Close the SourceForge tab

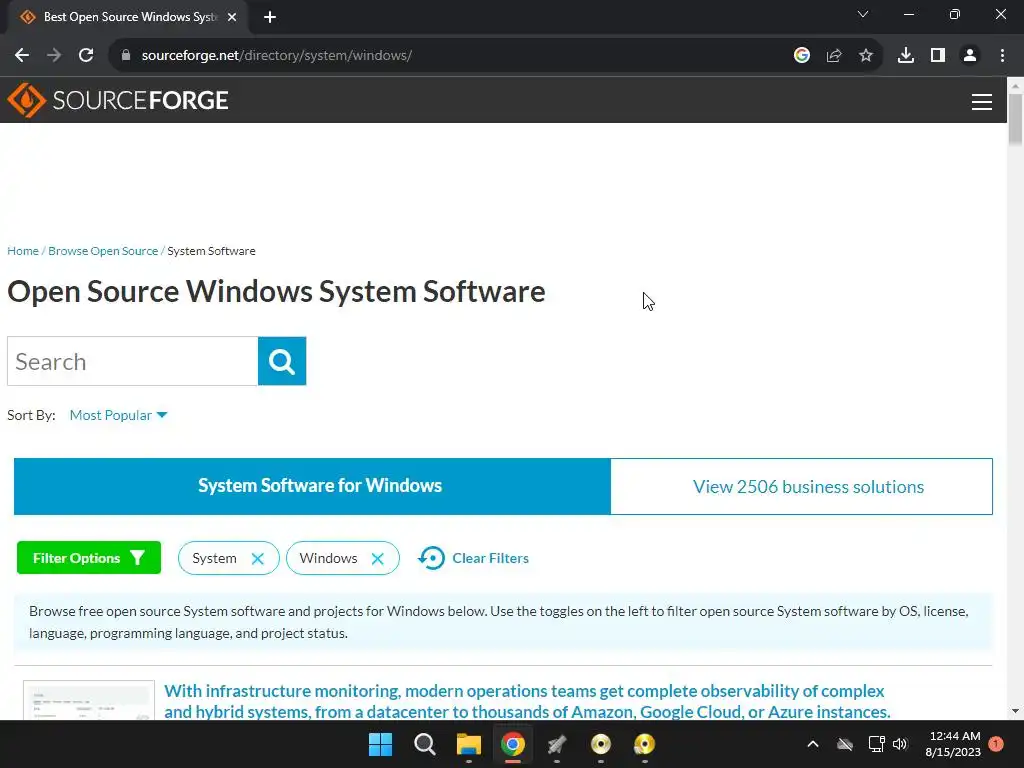232,17
